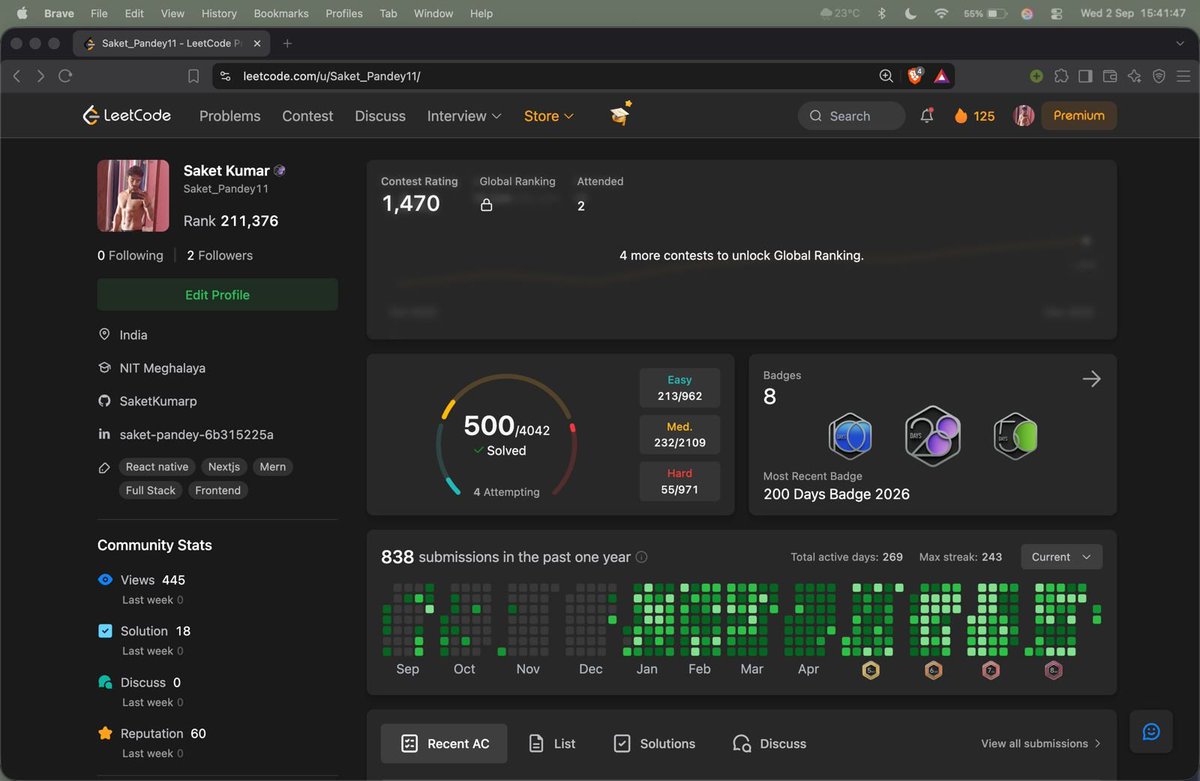The height and width of the screenshot is (781, 1200).
Task: Click the GitHub icon next to SaketKumarp
Action: [104, 401]
